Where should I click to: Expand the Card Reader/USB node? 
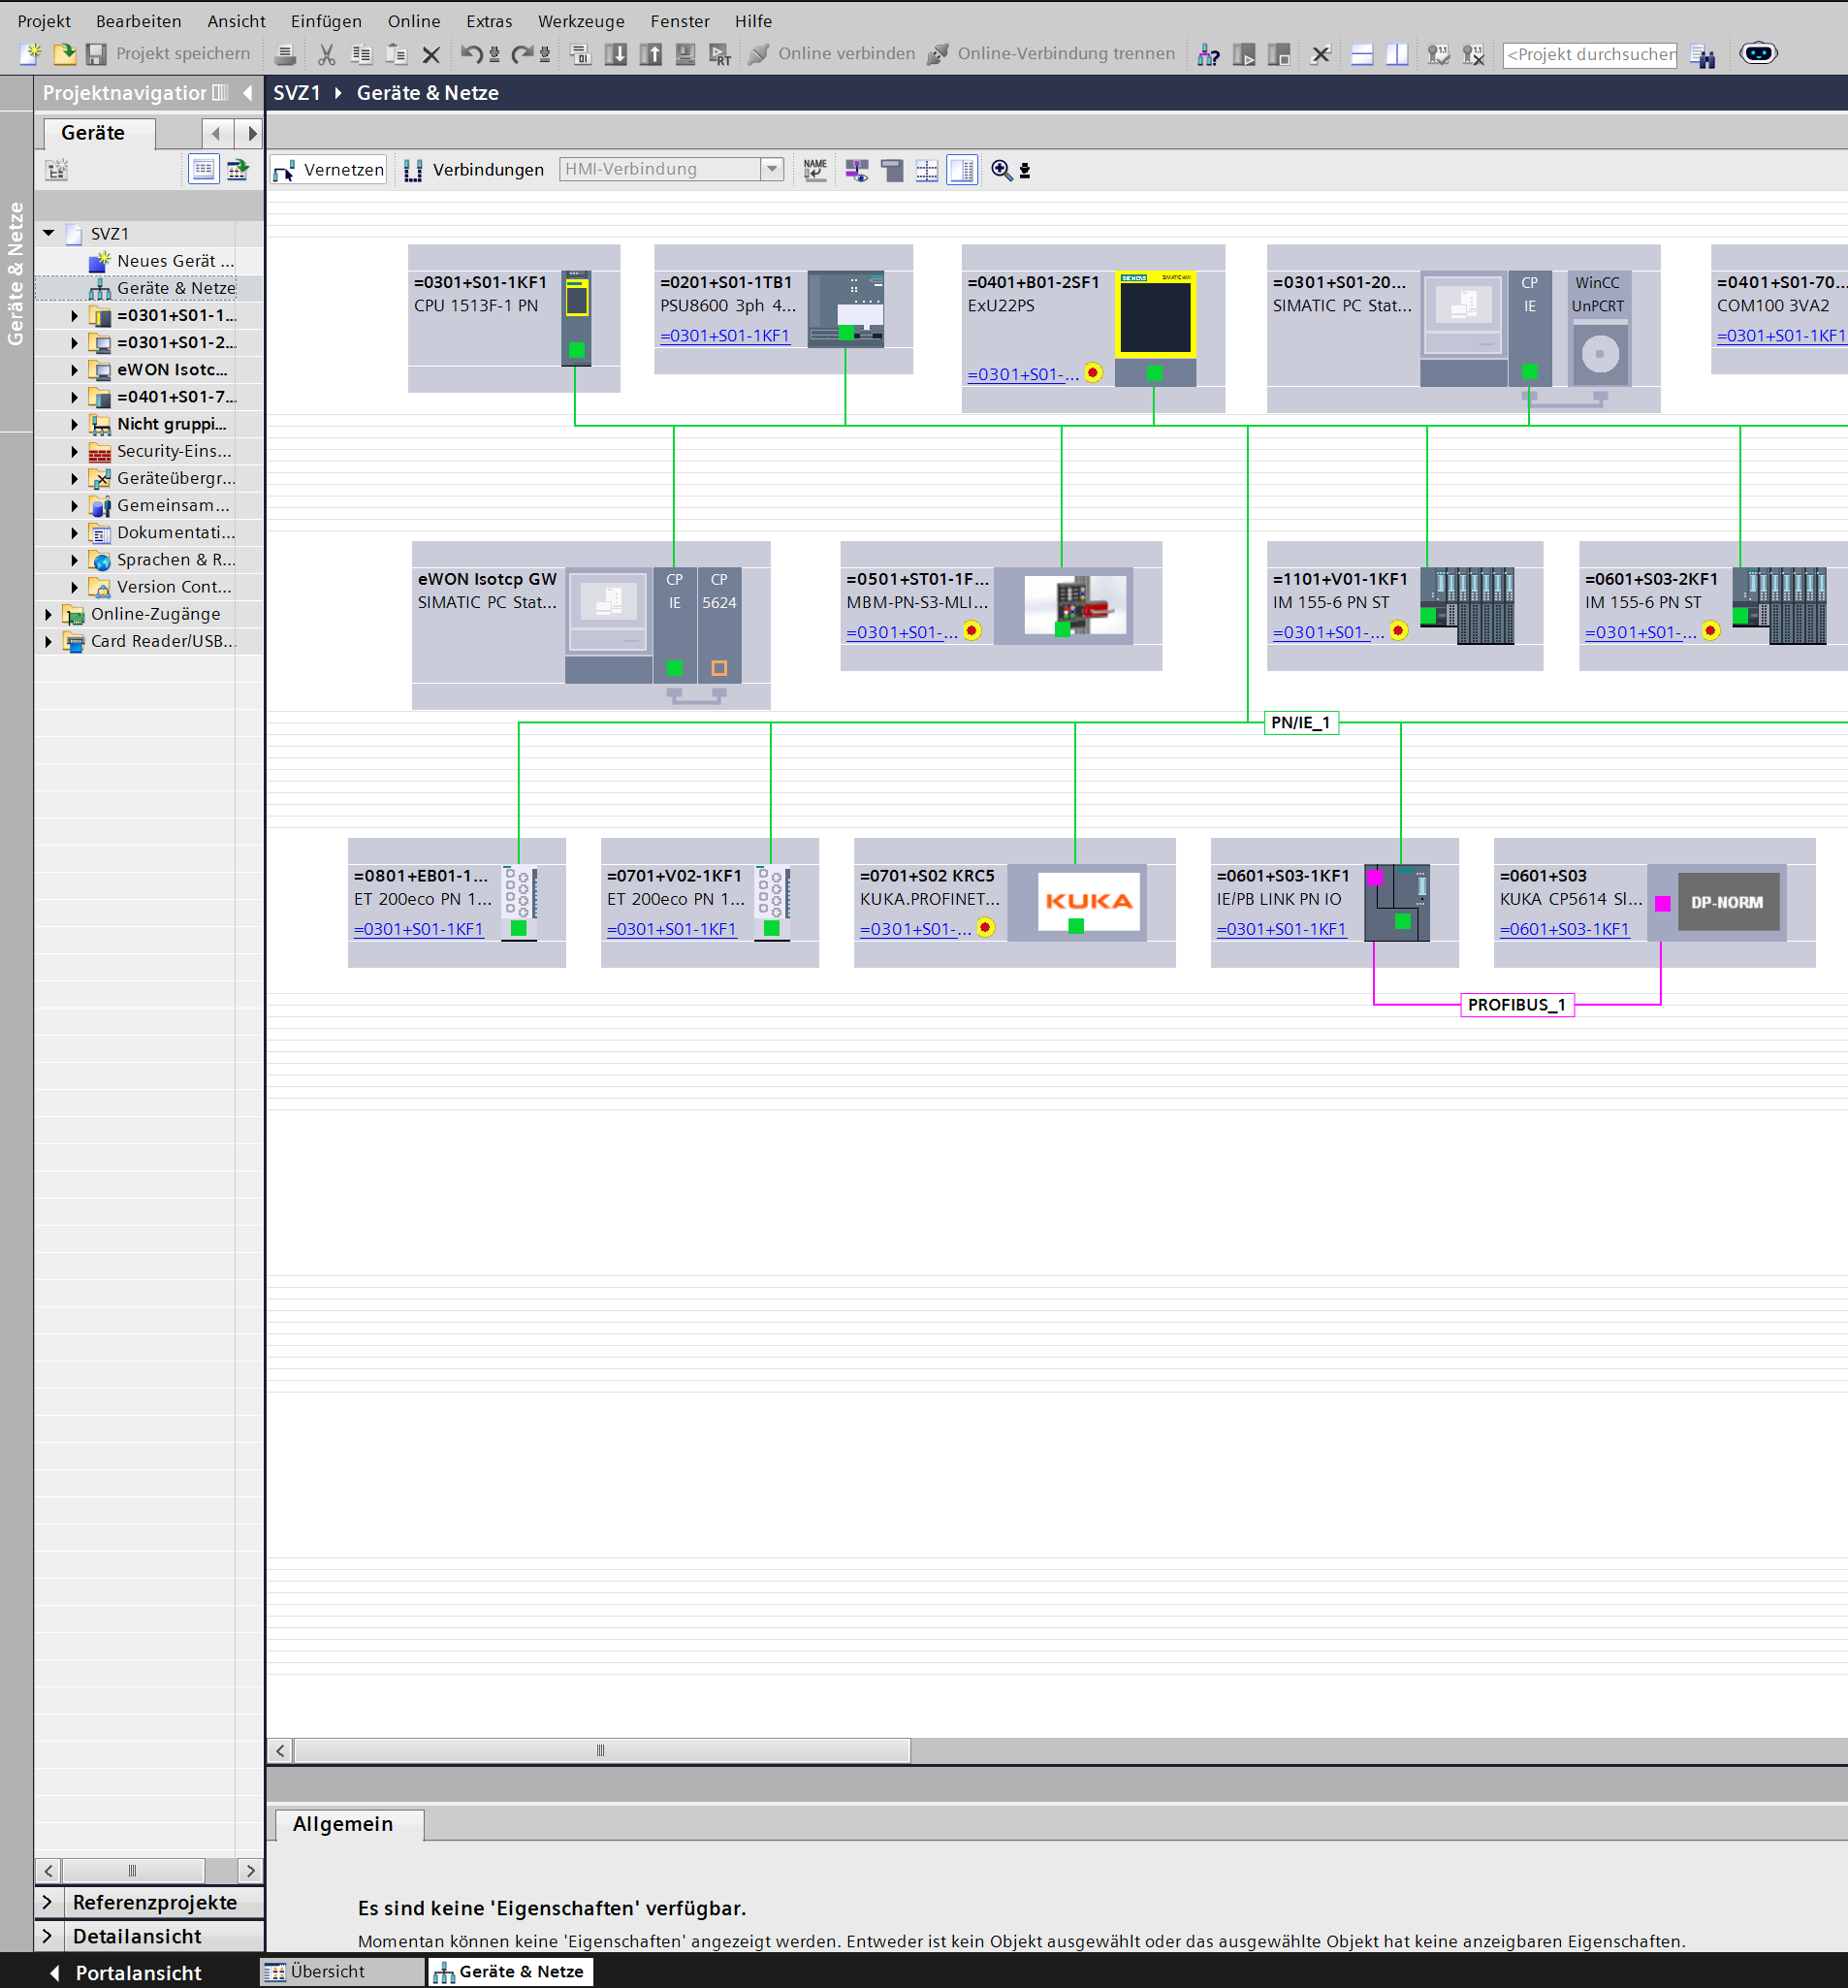[x=48, y=641]
